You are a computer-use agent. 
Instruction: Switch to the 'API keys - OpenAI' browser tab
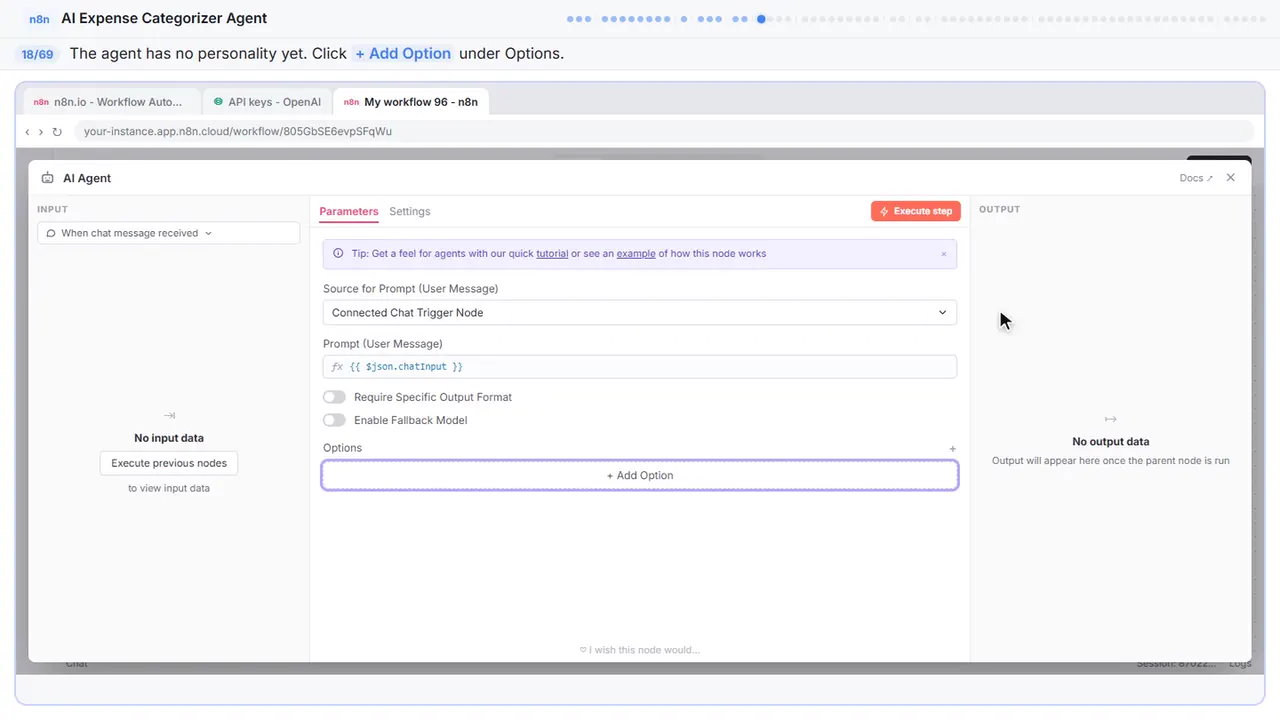pyautogui.click(x=267, y=102)
